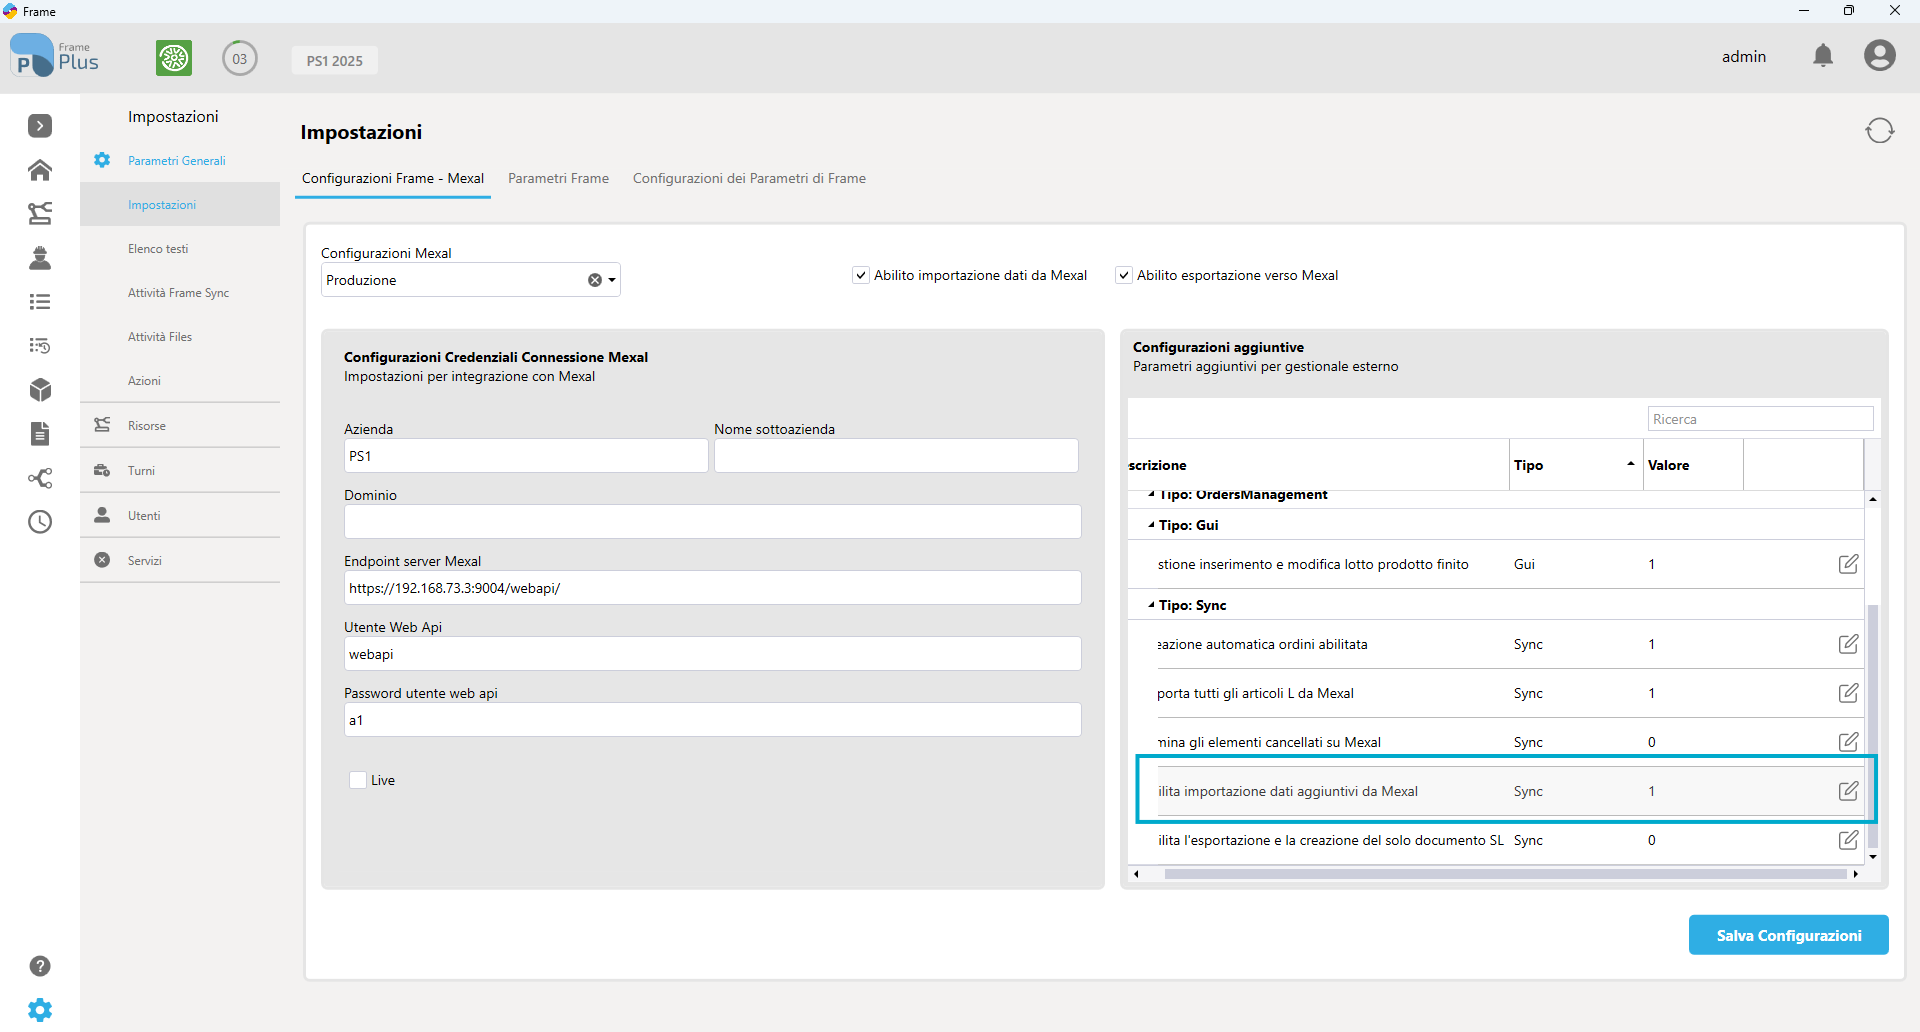
Task: Click the Azienda input field
Action: point(526,456)
